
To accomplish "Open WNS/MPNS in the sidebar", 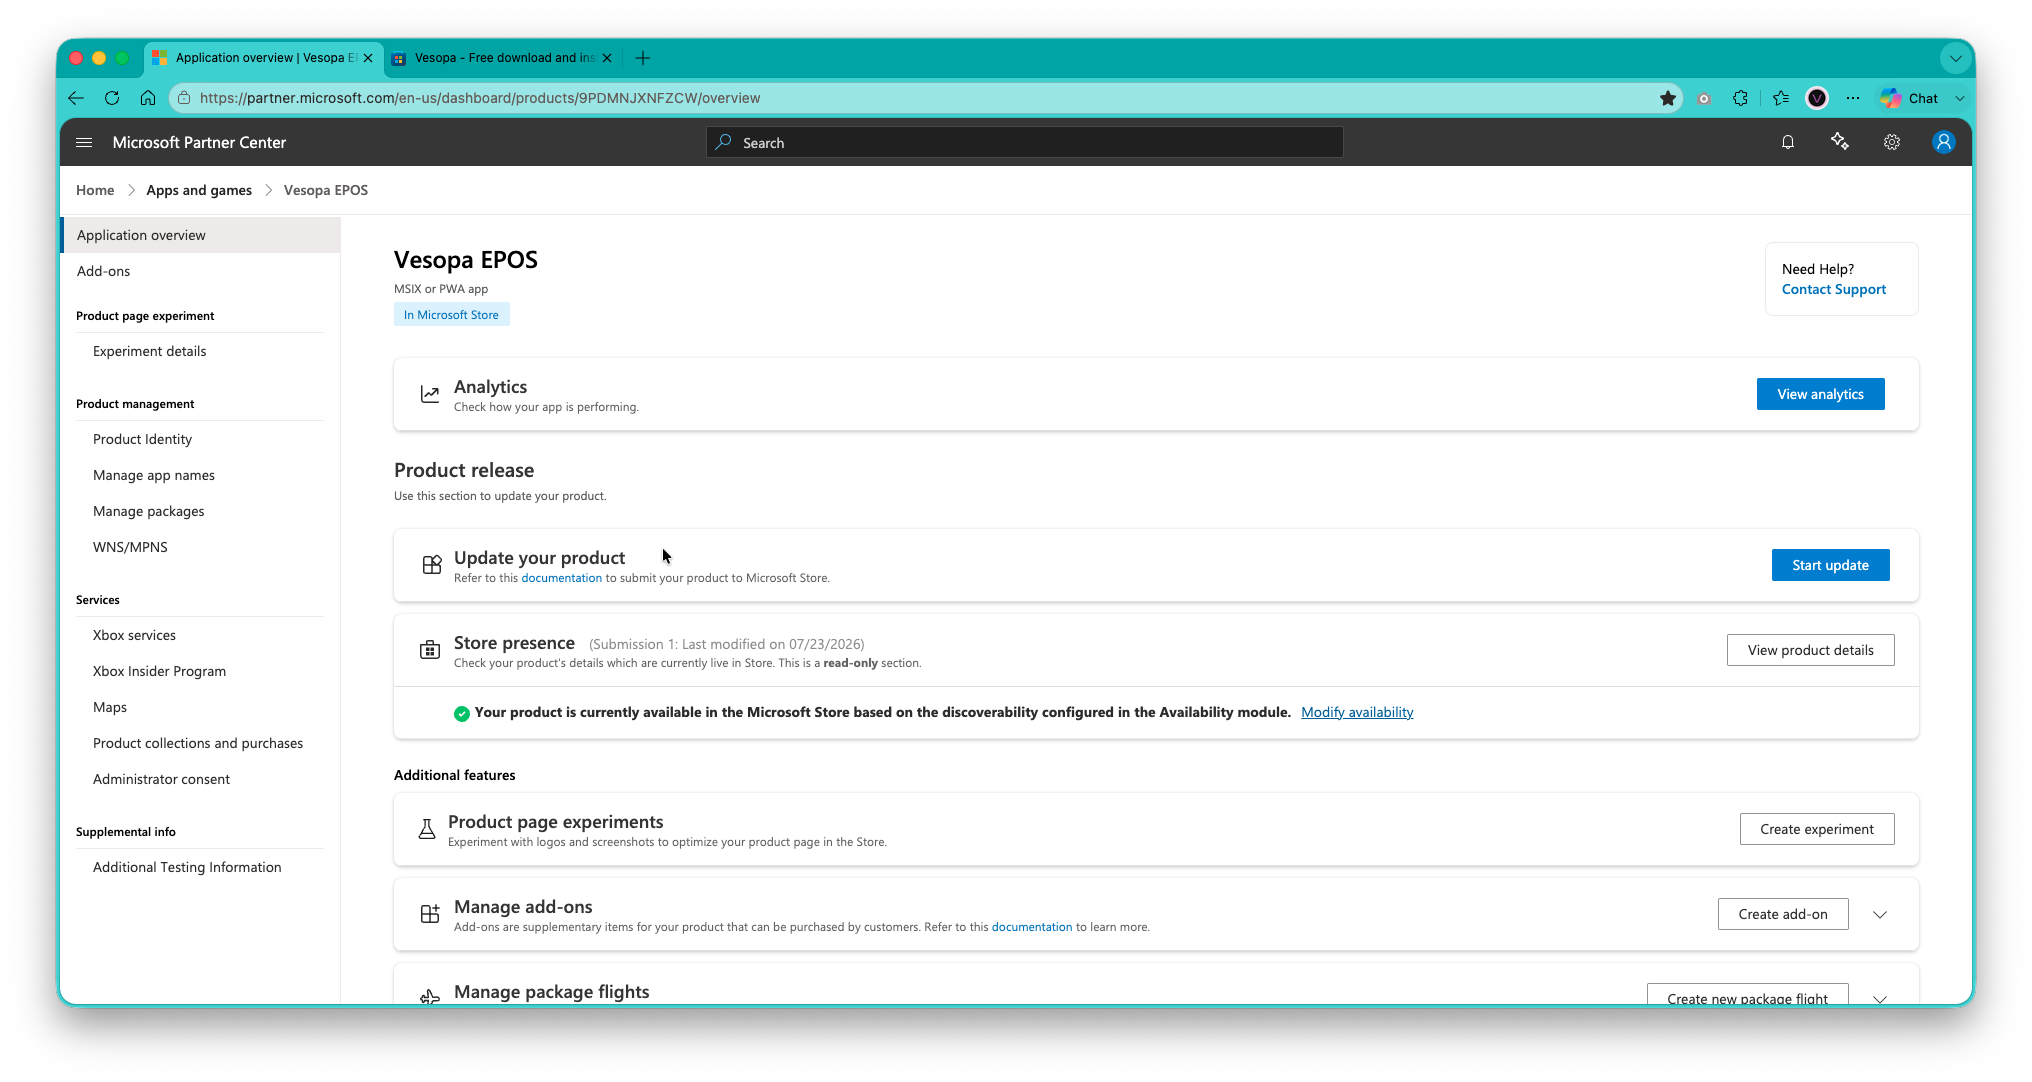I will click(x=130, y=547).
